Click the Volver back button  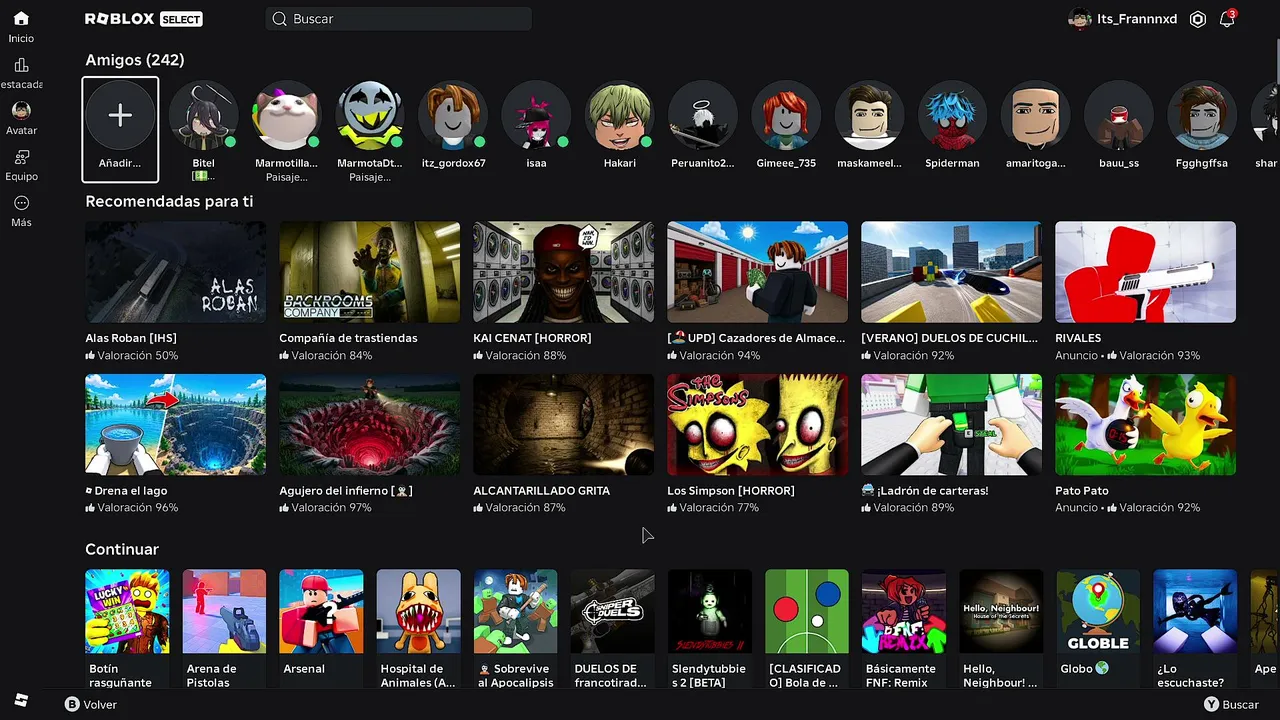(x=91, y=704)
